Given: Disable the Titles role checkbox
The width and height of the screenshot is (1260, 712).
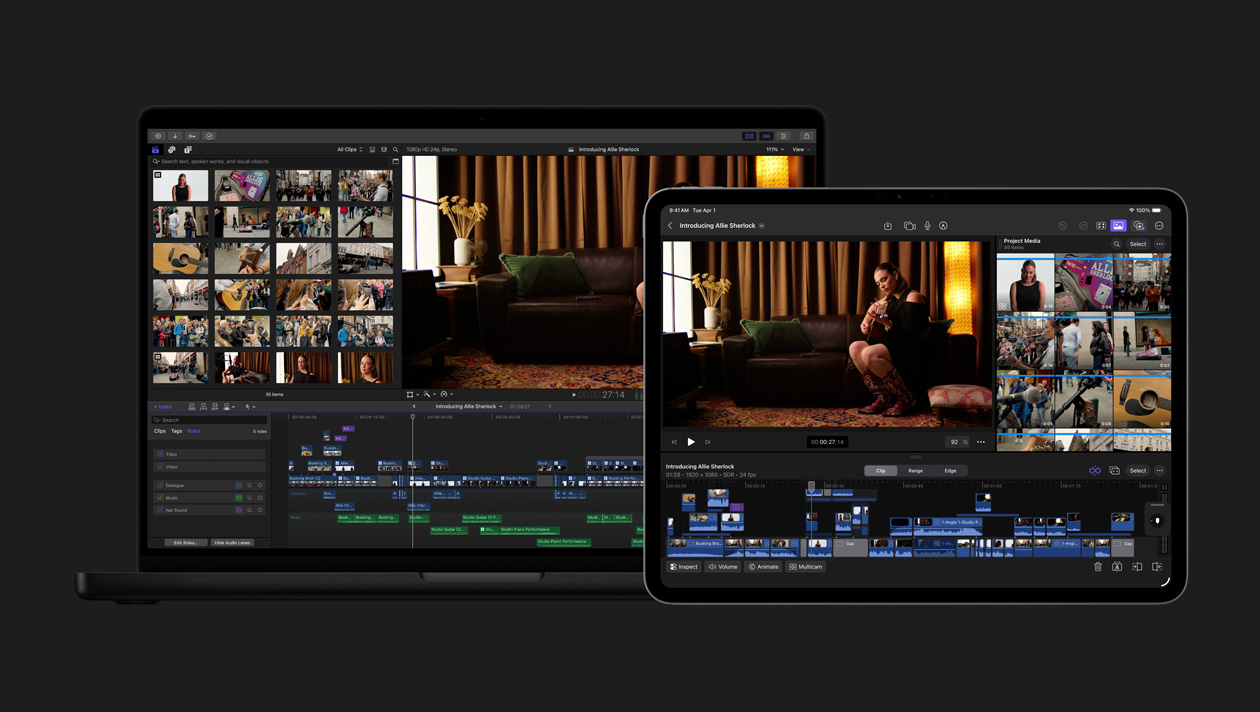Looking at the screenshot, I should 160,454.
